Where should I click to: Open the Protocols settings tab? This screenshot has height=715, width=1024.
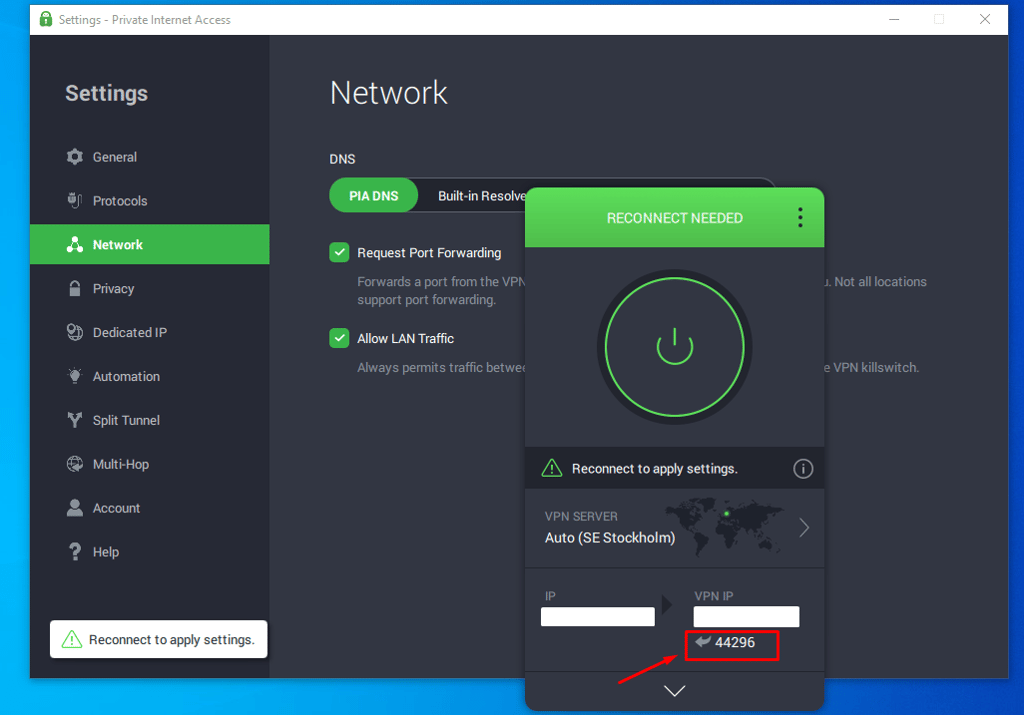(x=150, y=200)
